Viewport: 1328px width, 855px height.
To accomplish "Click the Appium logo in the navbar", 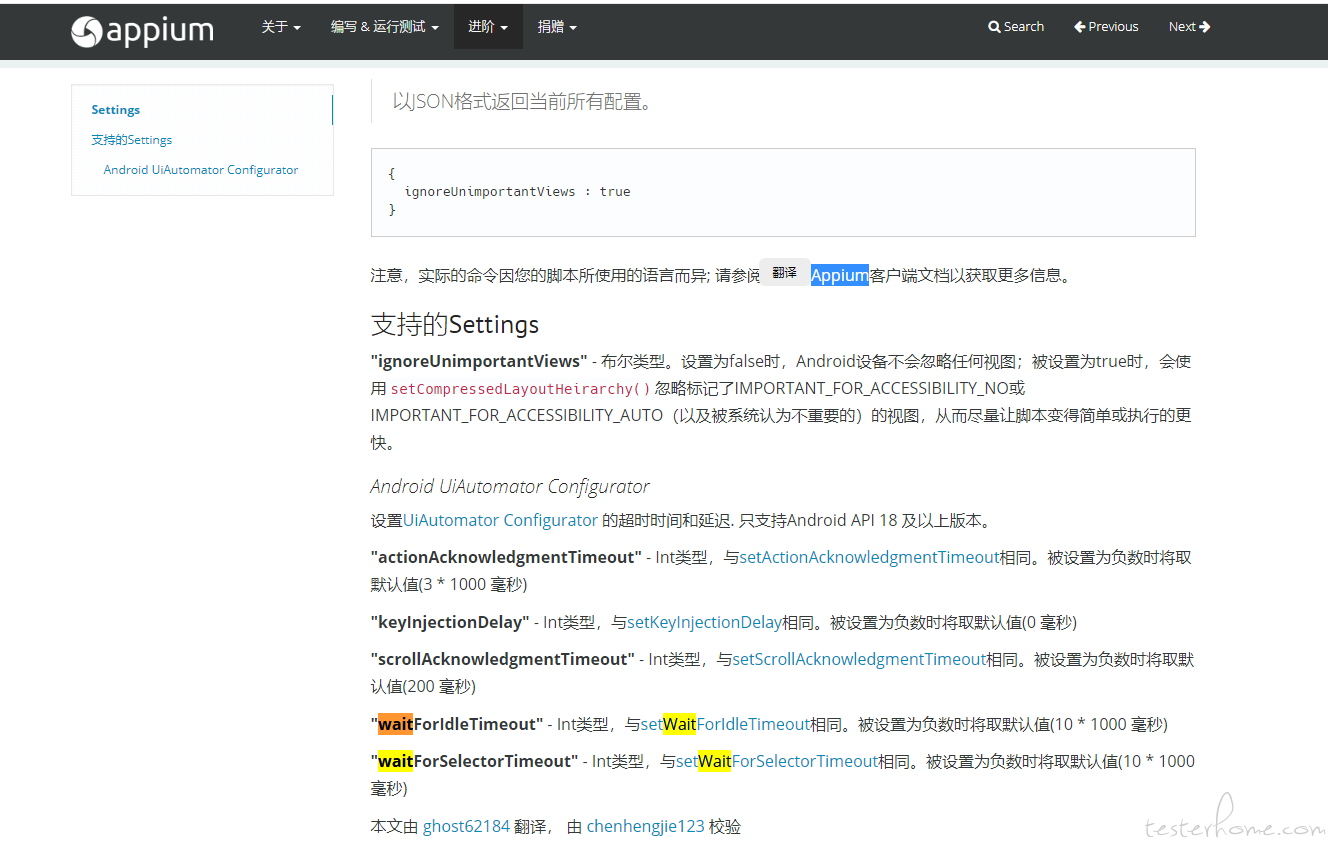I will coord(142,31).
